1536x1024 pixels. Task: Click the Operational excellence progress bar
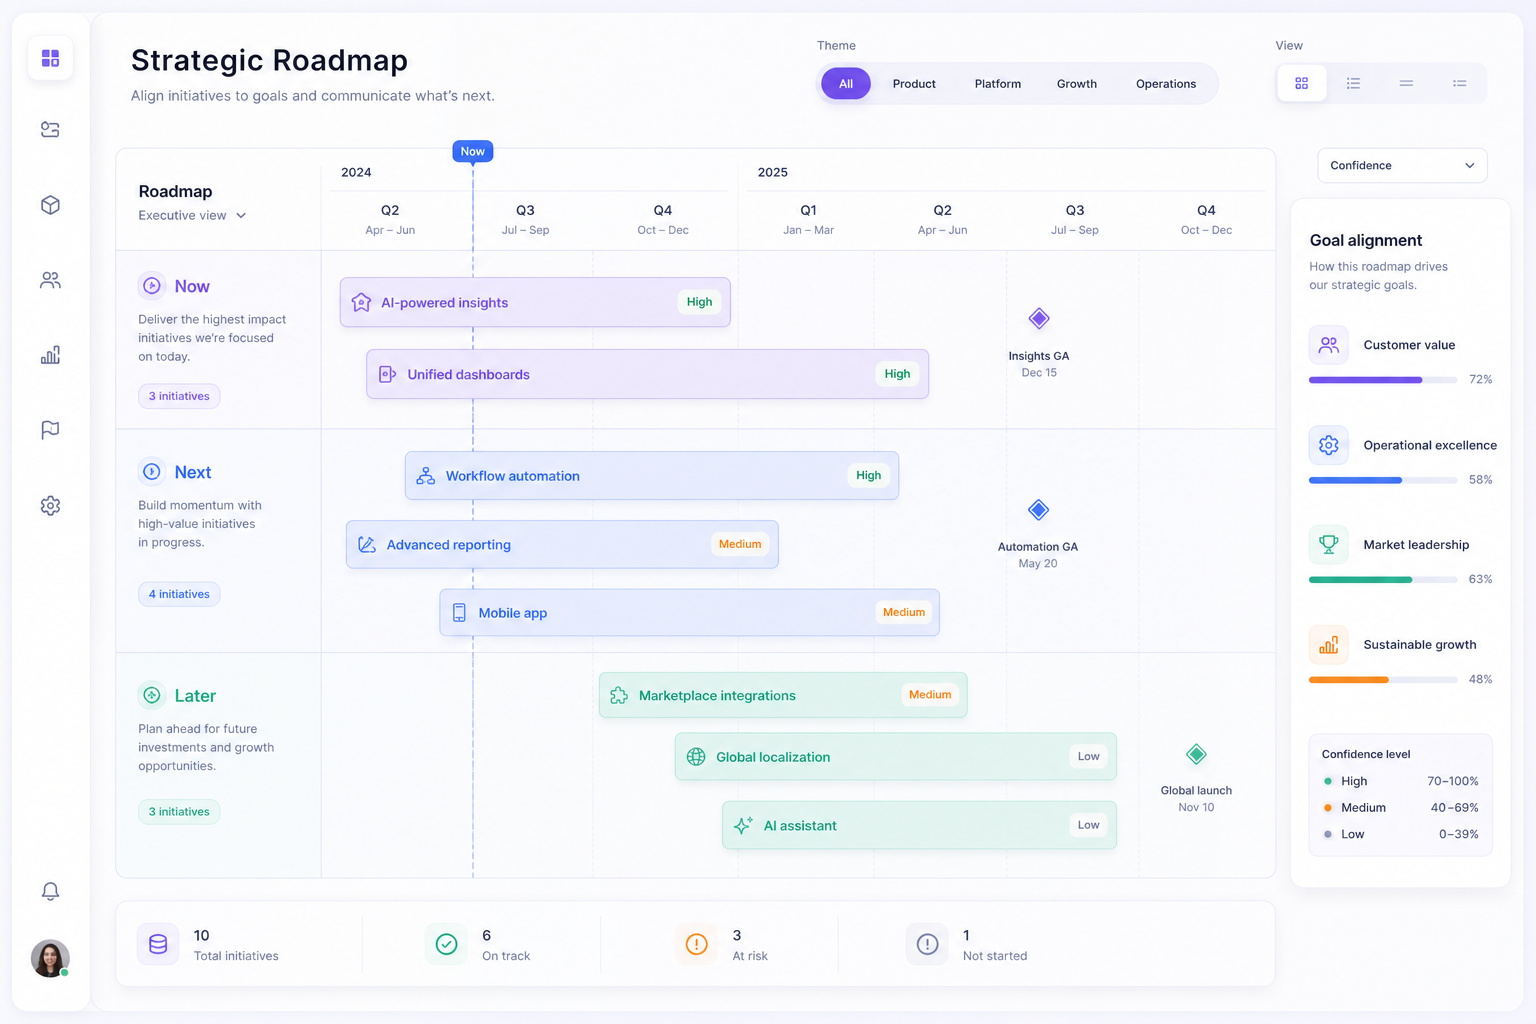[x=1382, y=480]
